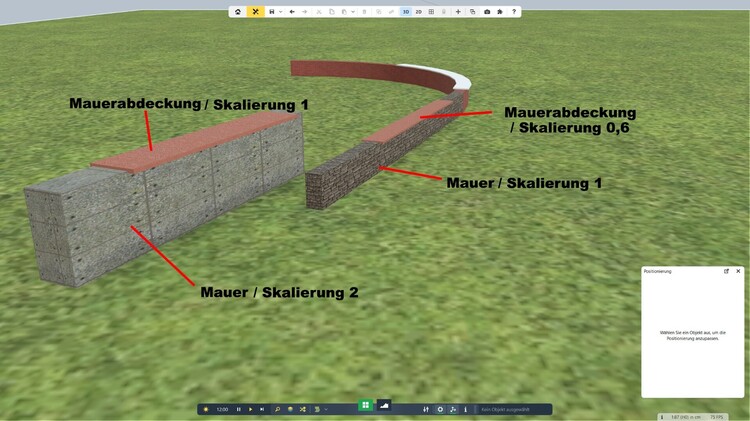The width and height of the screenshot is (750, 421).
Task: Click the 75 FPS indicator in status bar
Action: click(717, 417)
